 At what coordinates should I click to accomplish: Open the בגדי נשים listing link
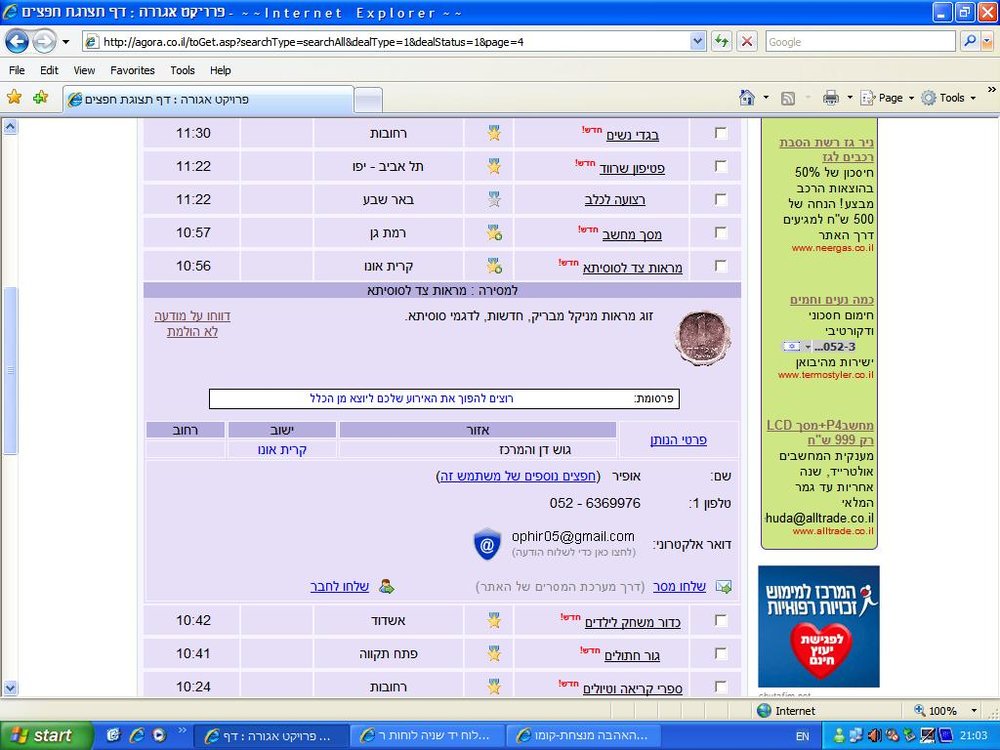(x=632, y=135)
